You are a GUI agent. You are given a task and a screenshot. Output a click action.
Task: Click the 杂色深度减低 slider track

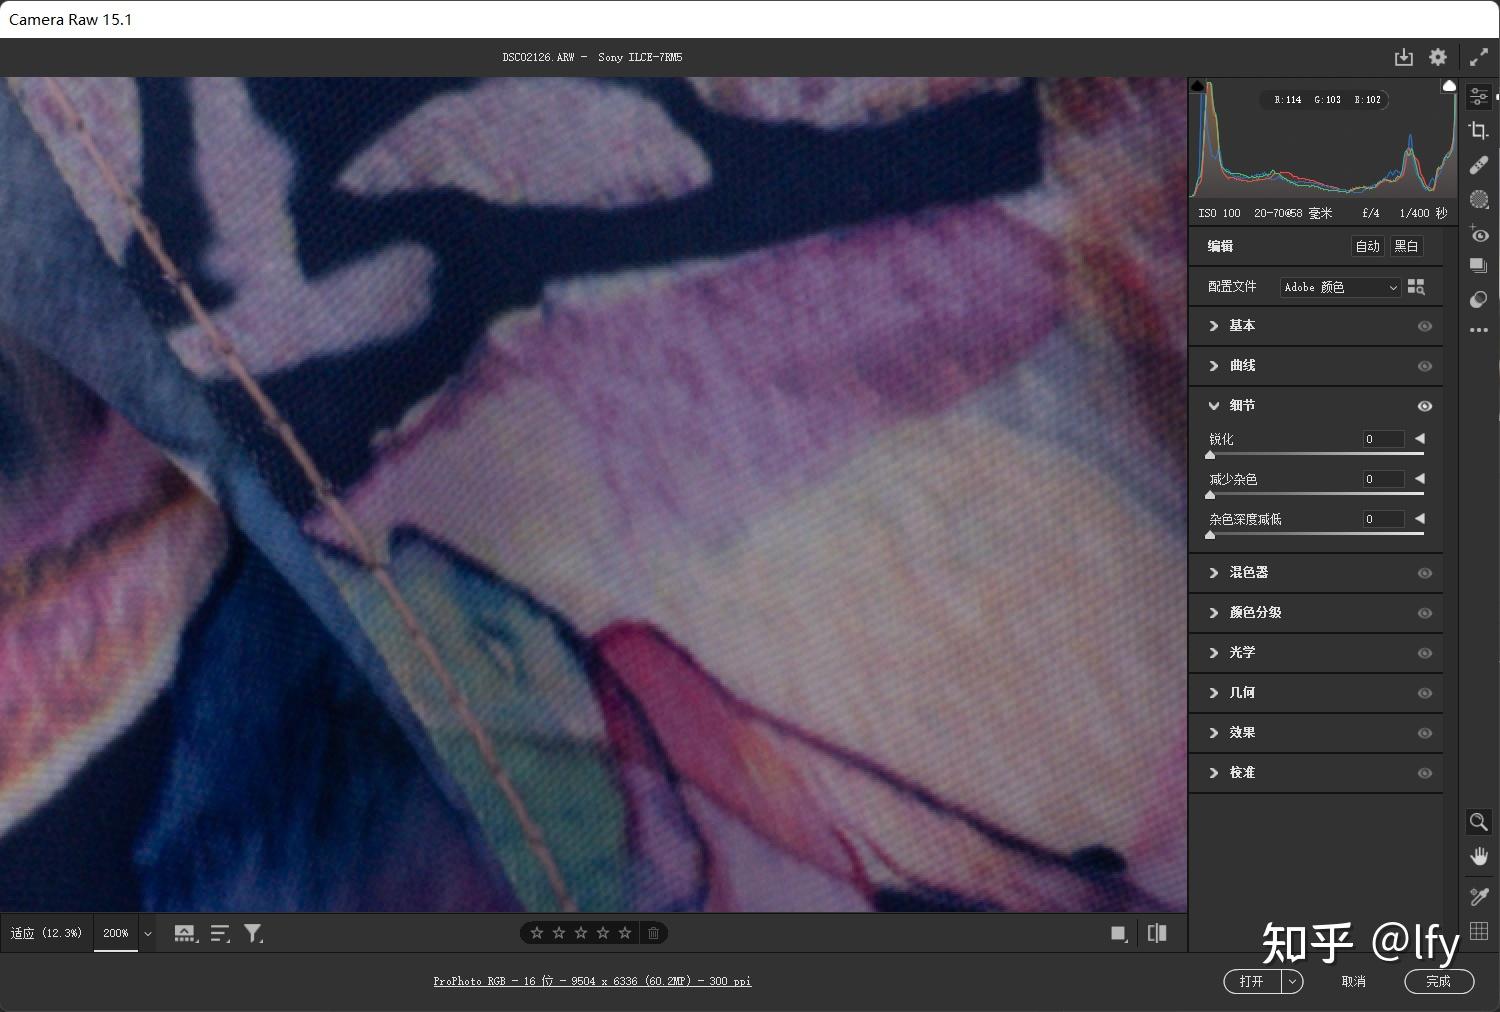[x=1316, y=534]
